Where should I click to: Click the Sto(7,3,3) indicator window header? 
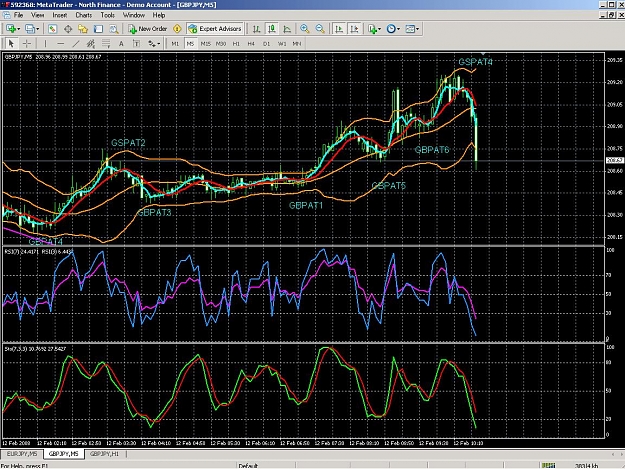point(35,349)
